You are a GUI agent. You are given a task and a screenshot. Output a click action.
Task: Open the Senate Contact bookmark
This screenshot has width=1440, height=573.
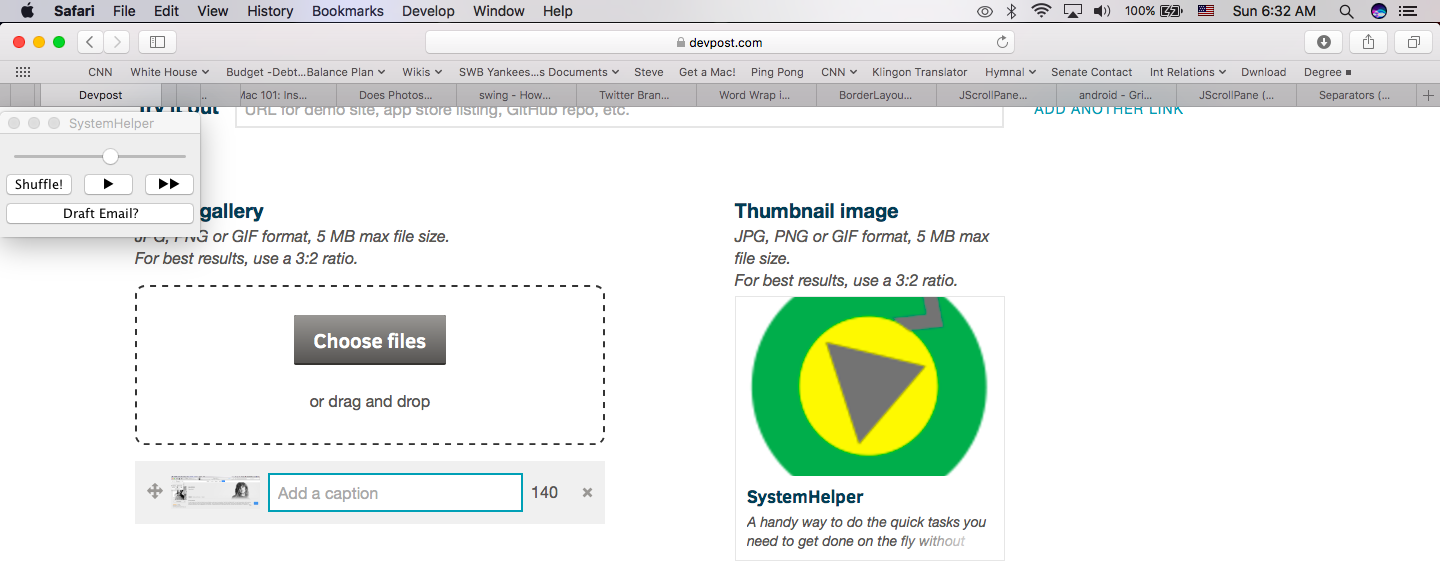(x=1092, y=72)
